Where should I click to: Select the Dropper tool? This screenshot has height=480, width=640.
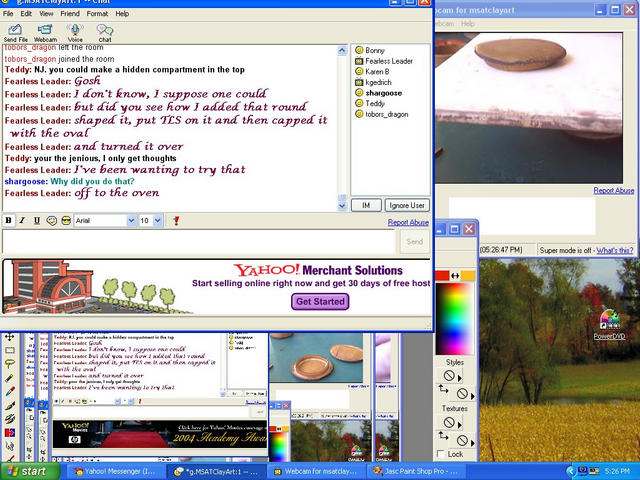tap(9, 391)
